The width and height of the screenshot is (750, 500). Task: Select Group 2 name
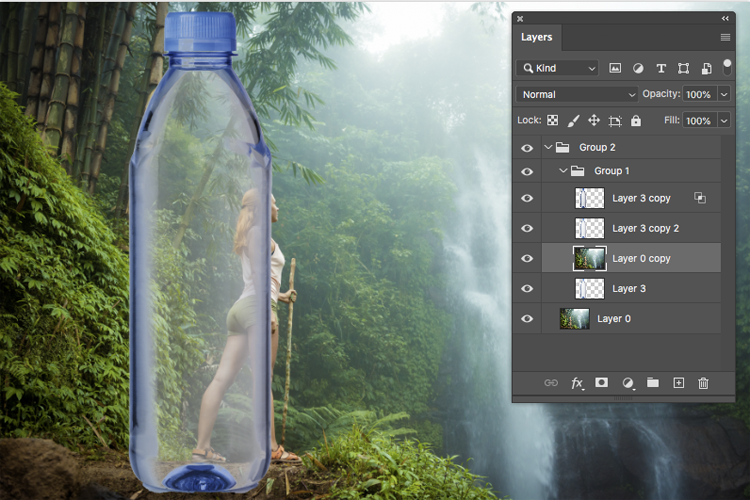point(597,147)
